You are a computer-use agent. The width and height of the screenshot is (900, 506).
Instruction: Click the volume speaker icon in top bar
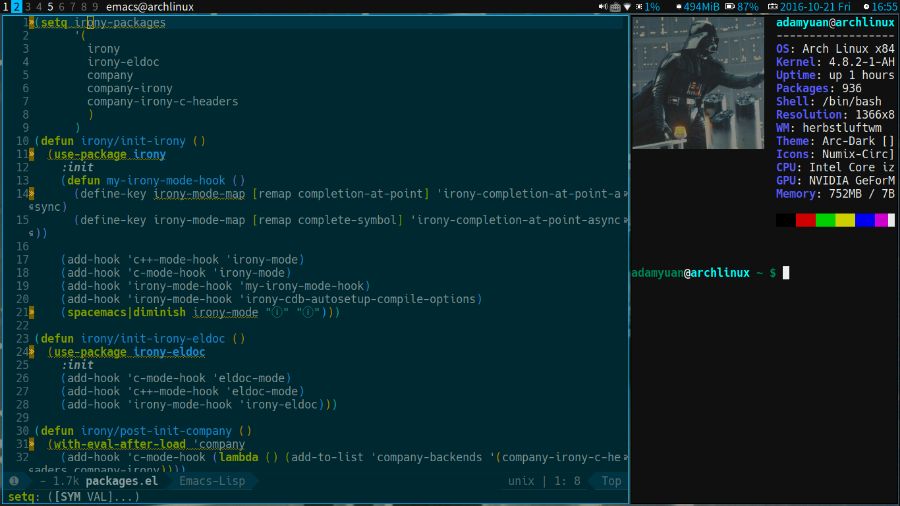coord(603,7)
